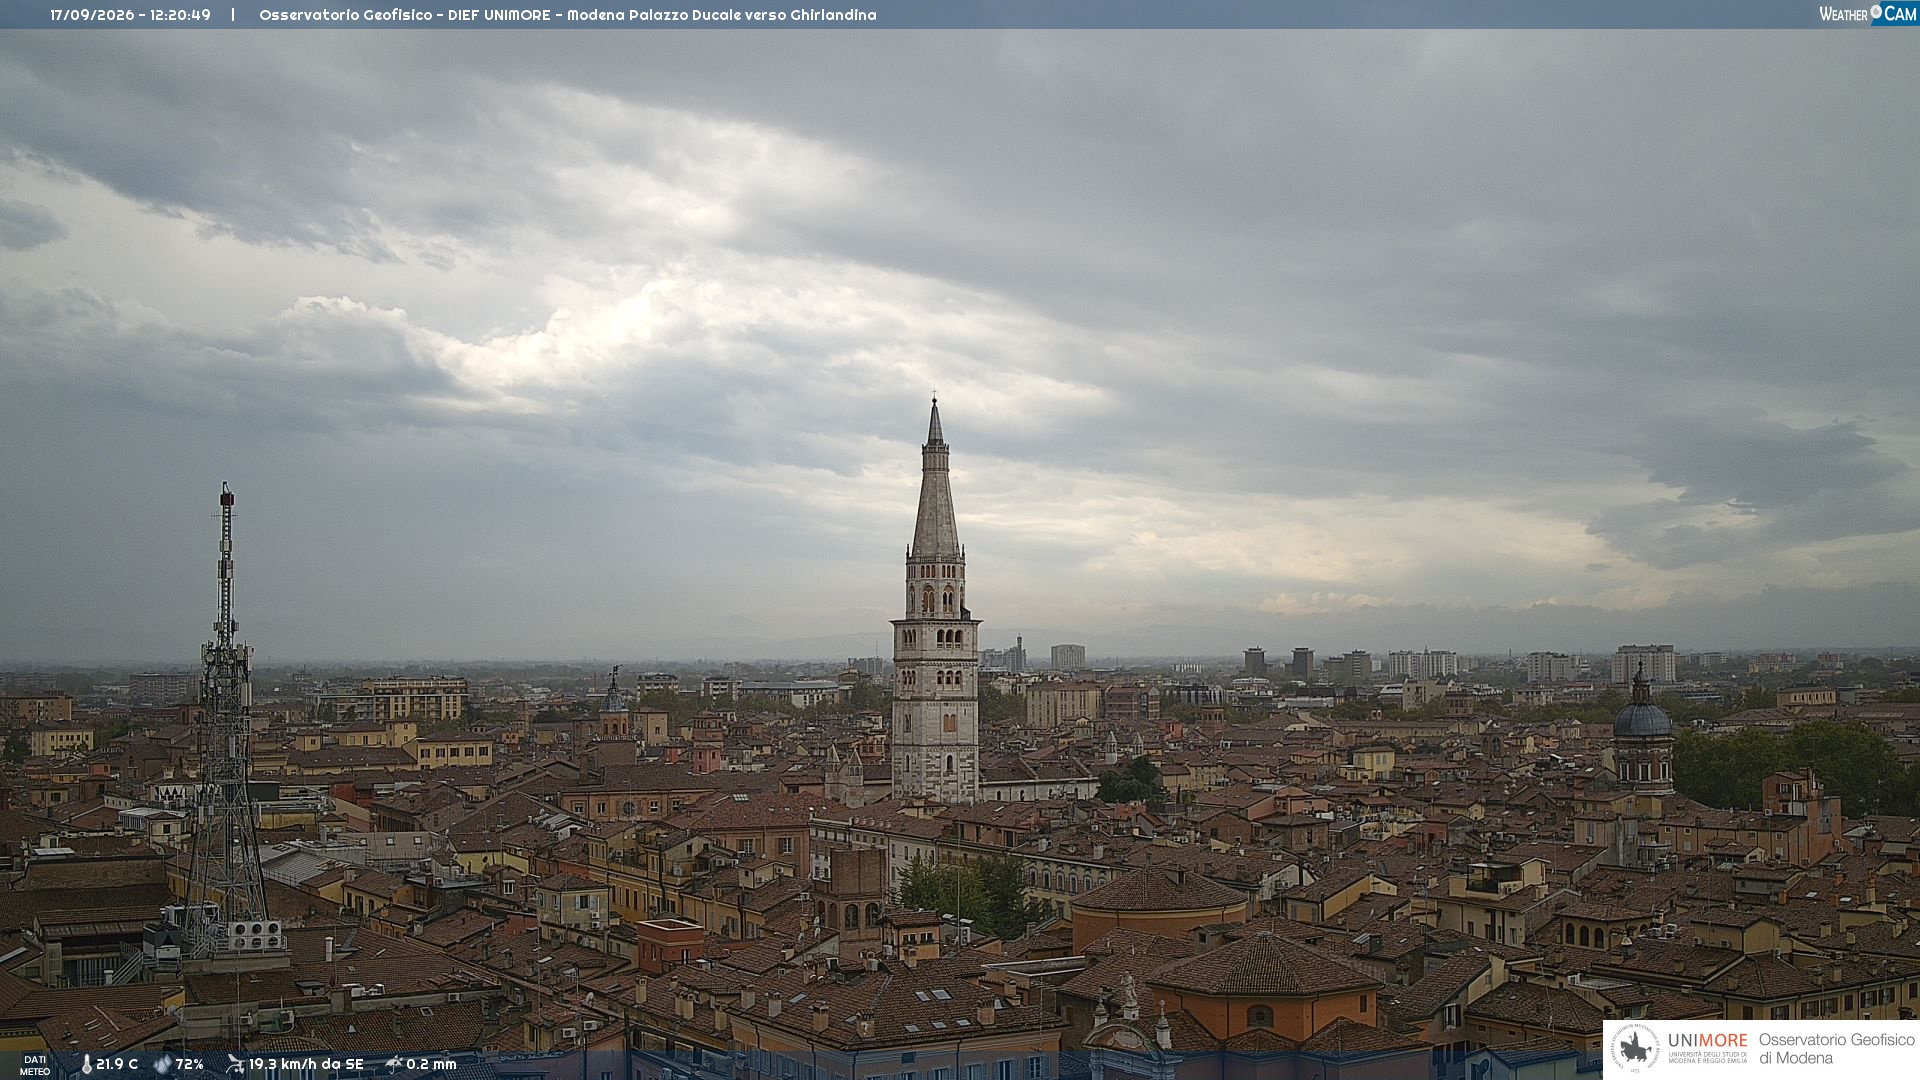The image size is (1920, 1080).
Task: Click the rain umbrella precipitation icon
Action: pyautogui.click(x=394, y=1065)
